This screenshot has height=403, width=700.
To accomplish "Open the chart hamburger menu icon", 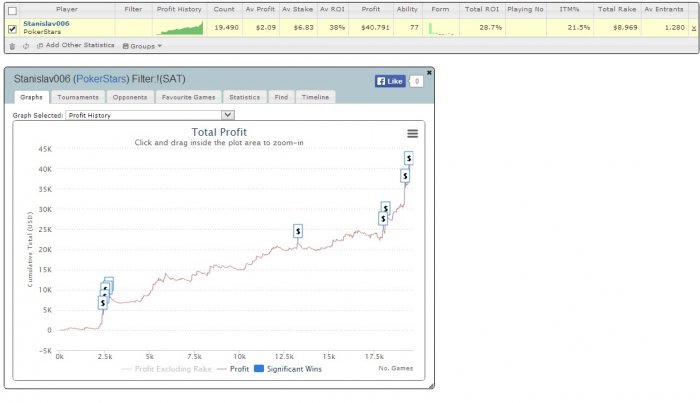I will click(412, 133).
